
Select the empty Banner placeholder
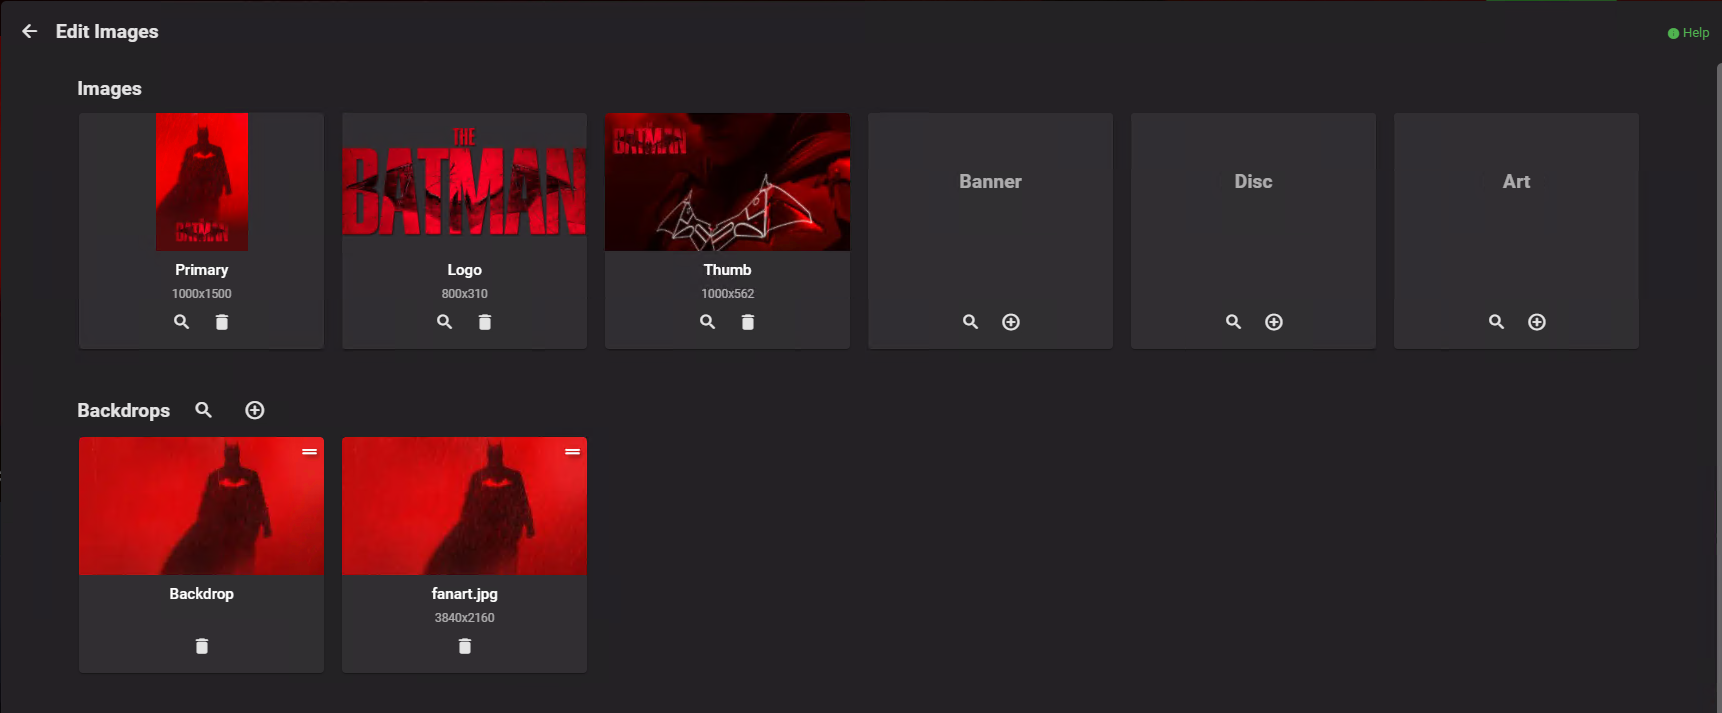pos(990,182)
